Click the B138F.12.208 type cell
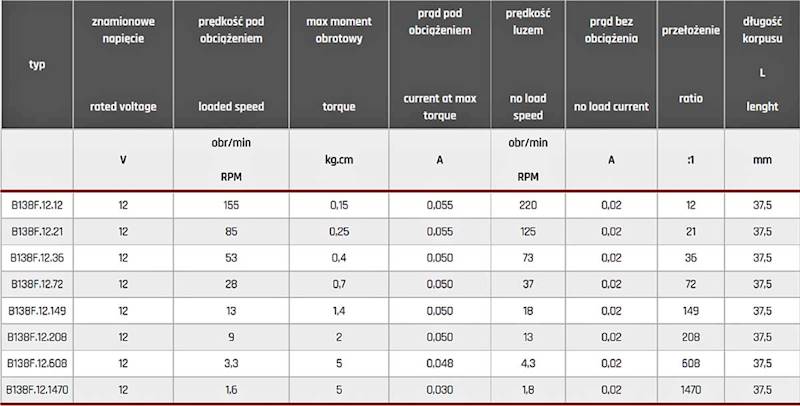This screenshot has width=800, height=406. pos(37,337)
